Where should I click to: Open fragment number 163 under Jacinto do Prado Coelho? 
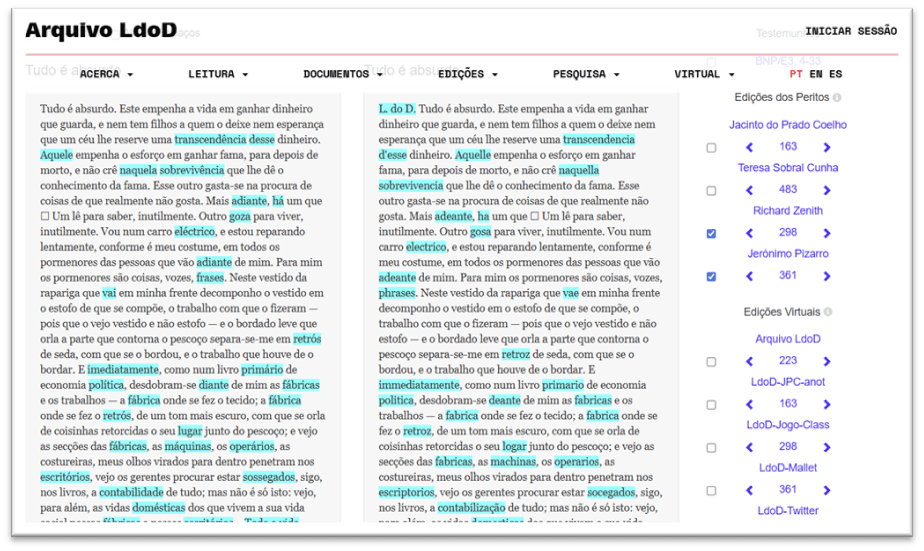point(788,146)
